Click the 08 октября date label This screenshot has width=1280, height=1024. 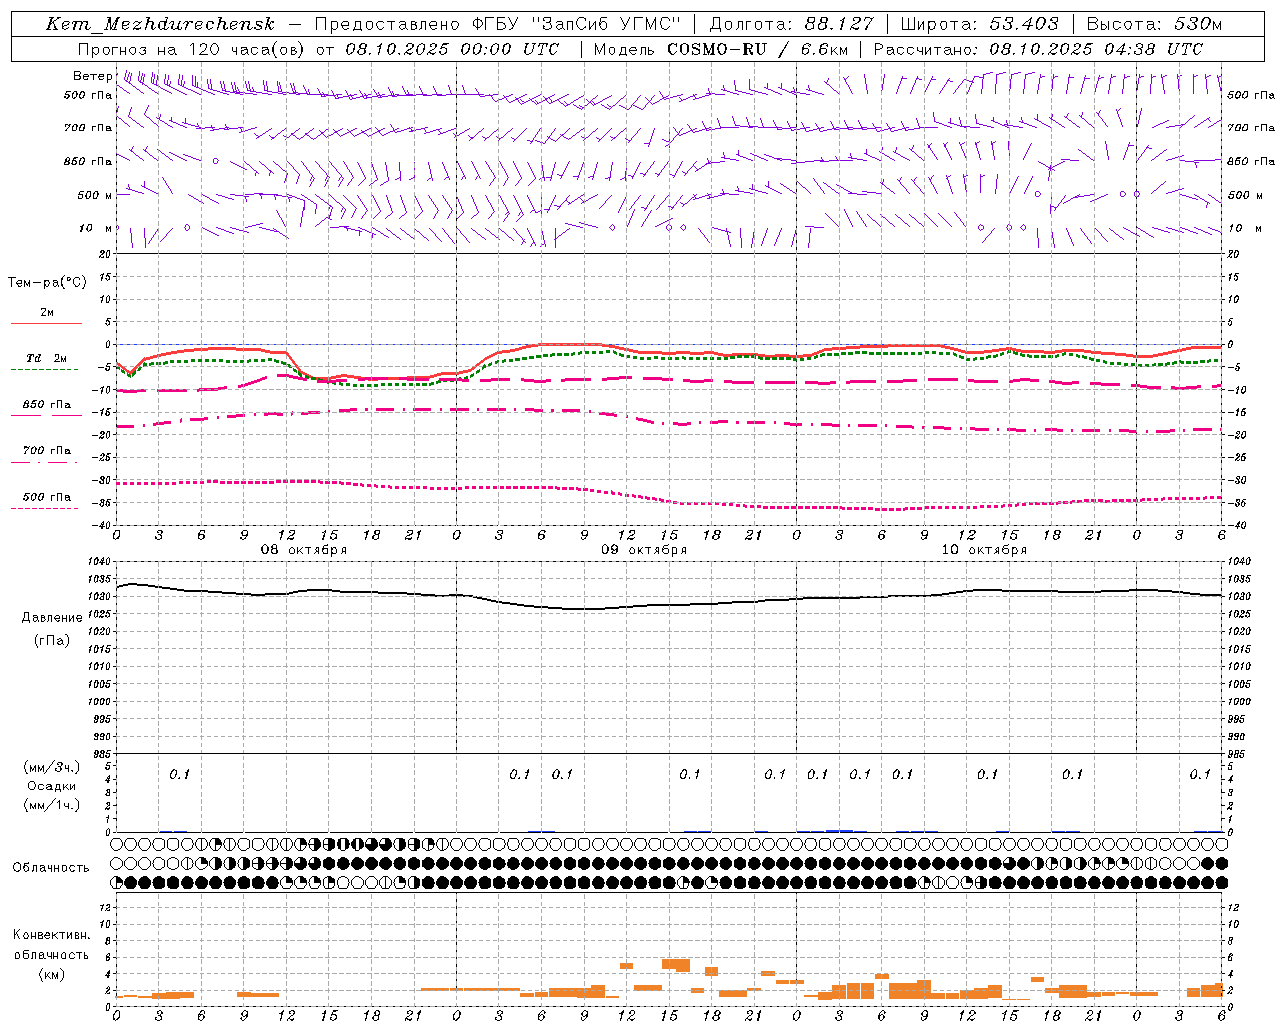304,550
